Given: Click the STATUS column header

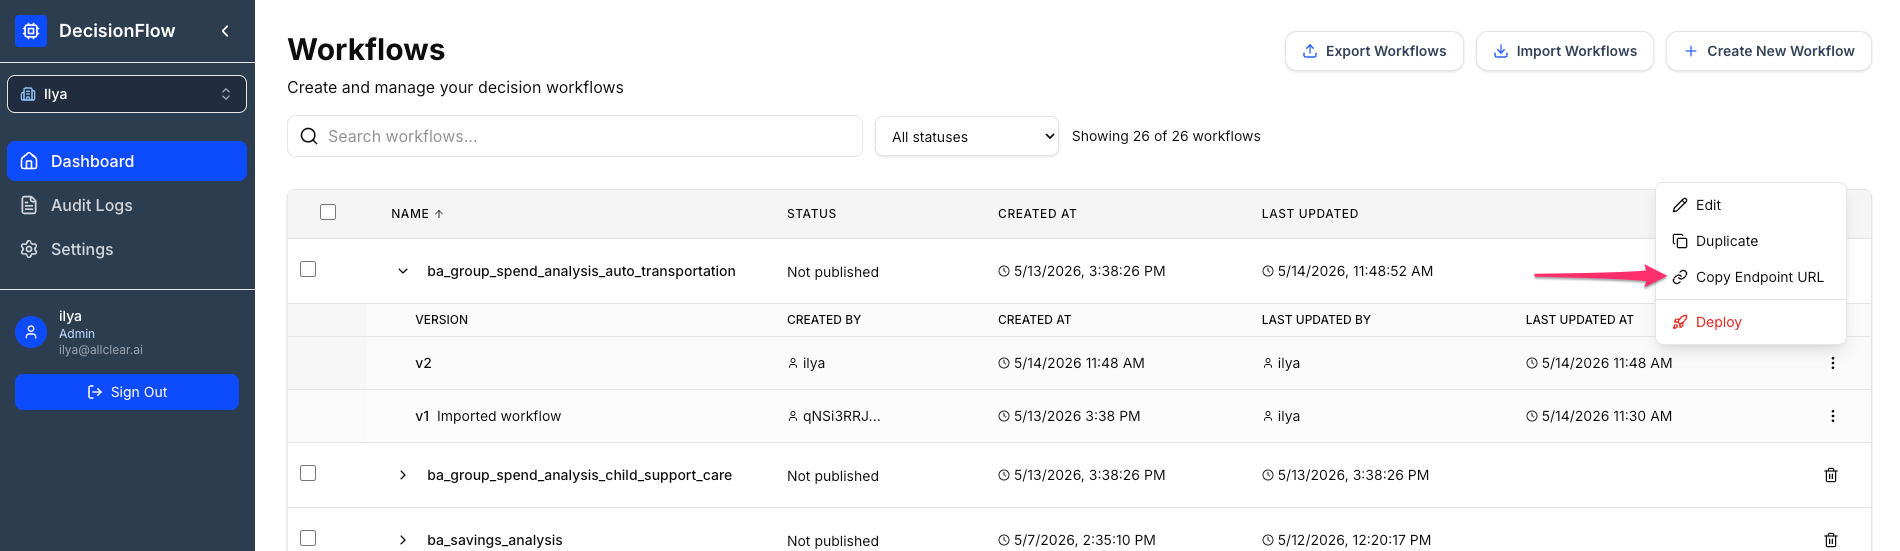Looking at the screenshot, I should [812, 214].
